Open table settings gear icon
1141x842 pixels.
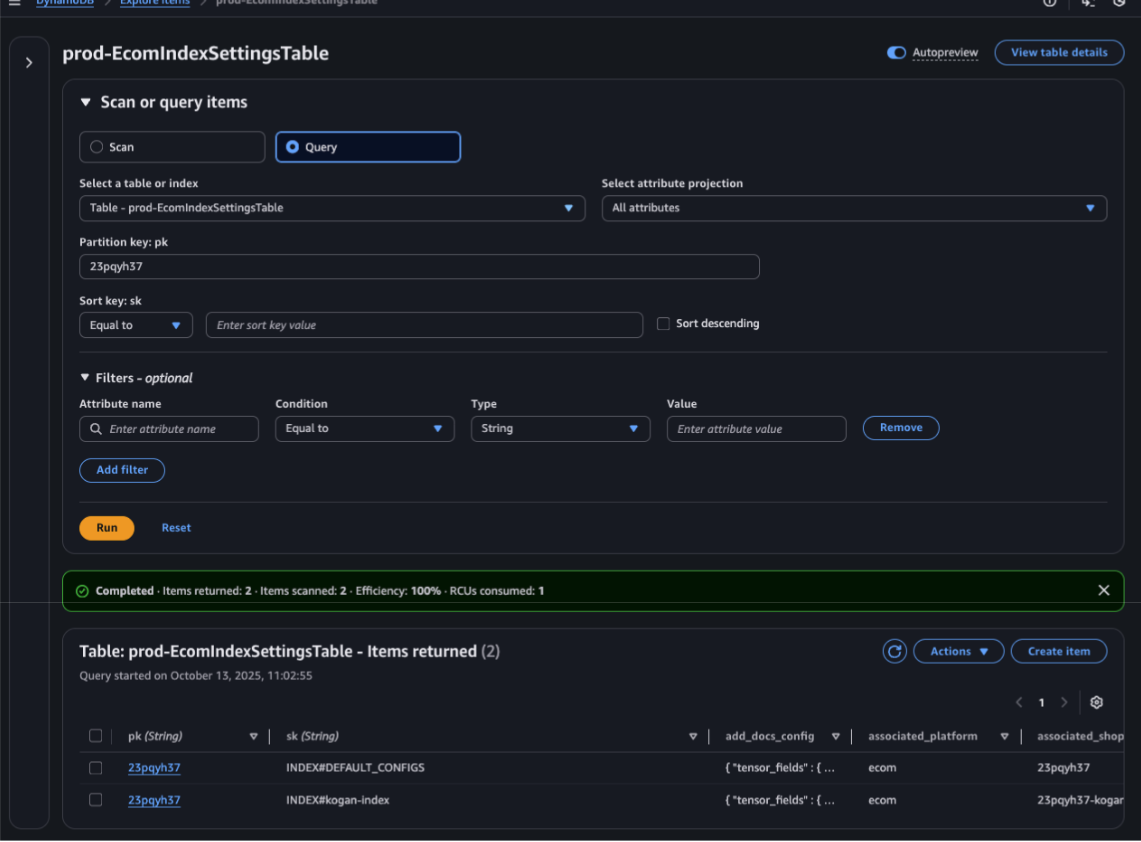pos(1096,702)
